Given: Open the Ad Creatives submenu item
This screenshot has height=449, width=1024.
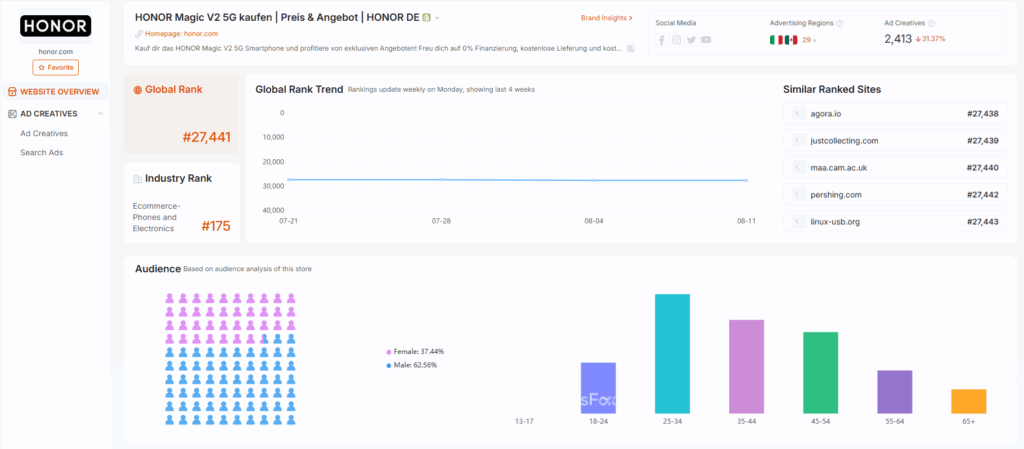Looking at the screenshot, I should click(x=44, y=133).
